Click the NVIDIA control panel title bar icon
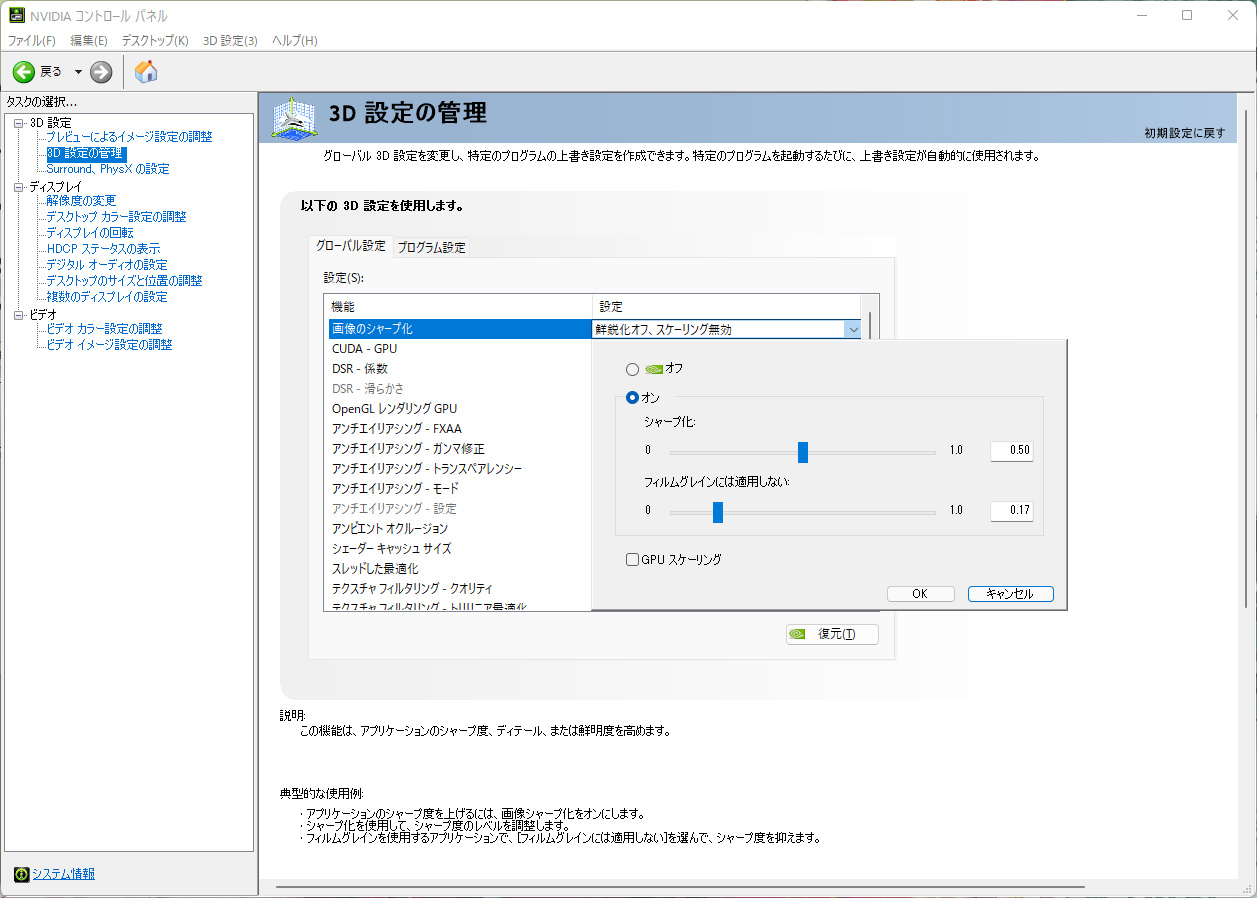Screen dimensions: 1257x898 (17, 16)
